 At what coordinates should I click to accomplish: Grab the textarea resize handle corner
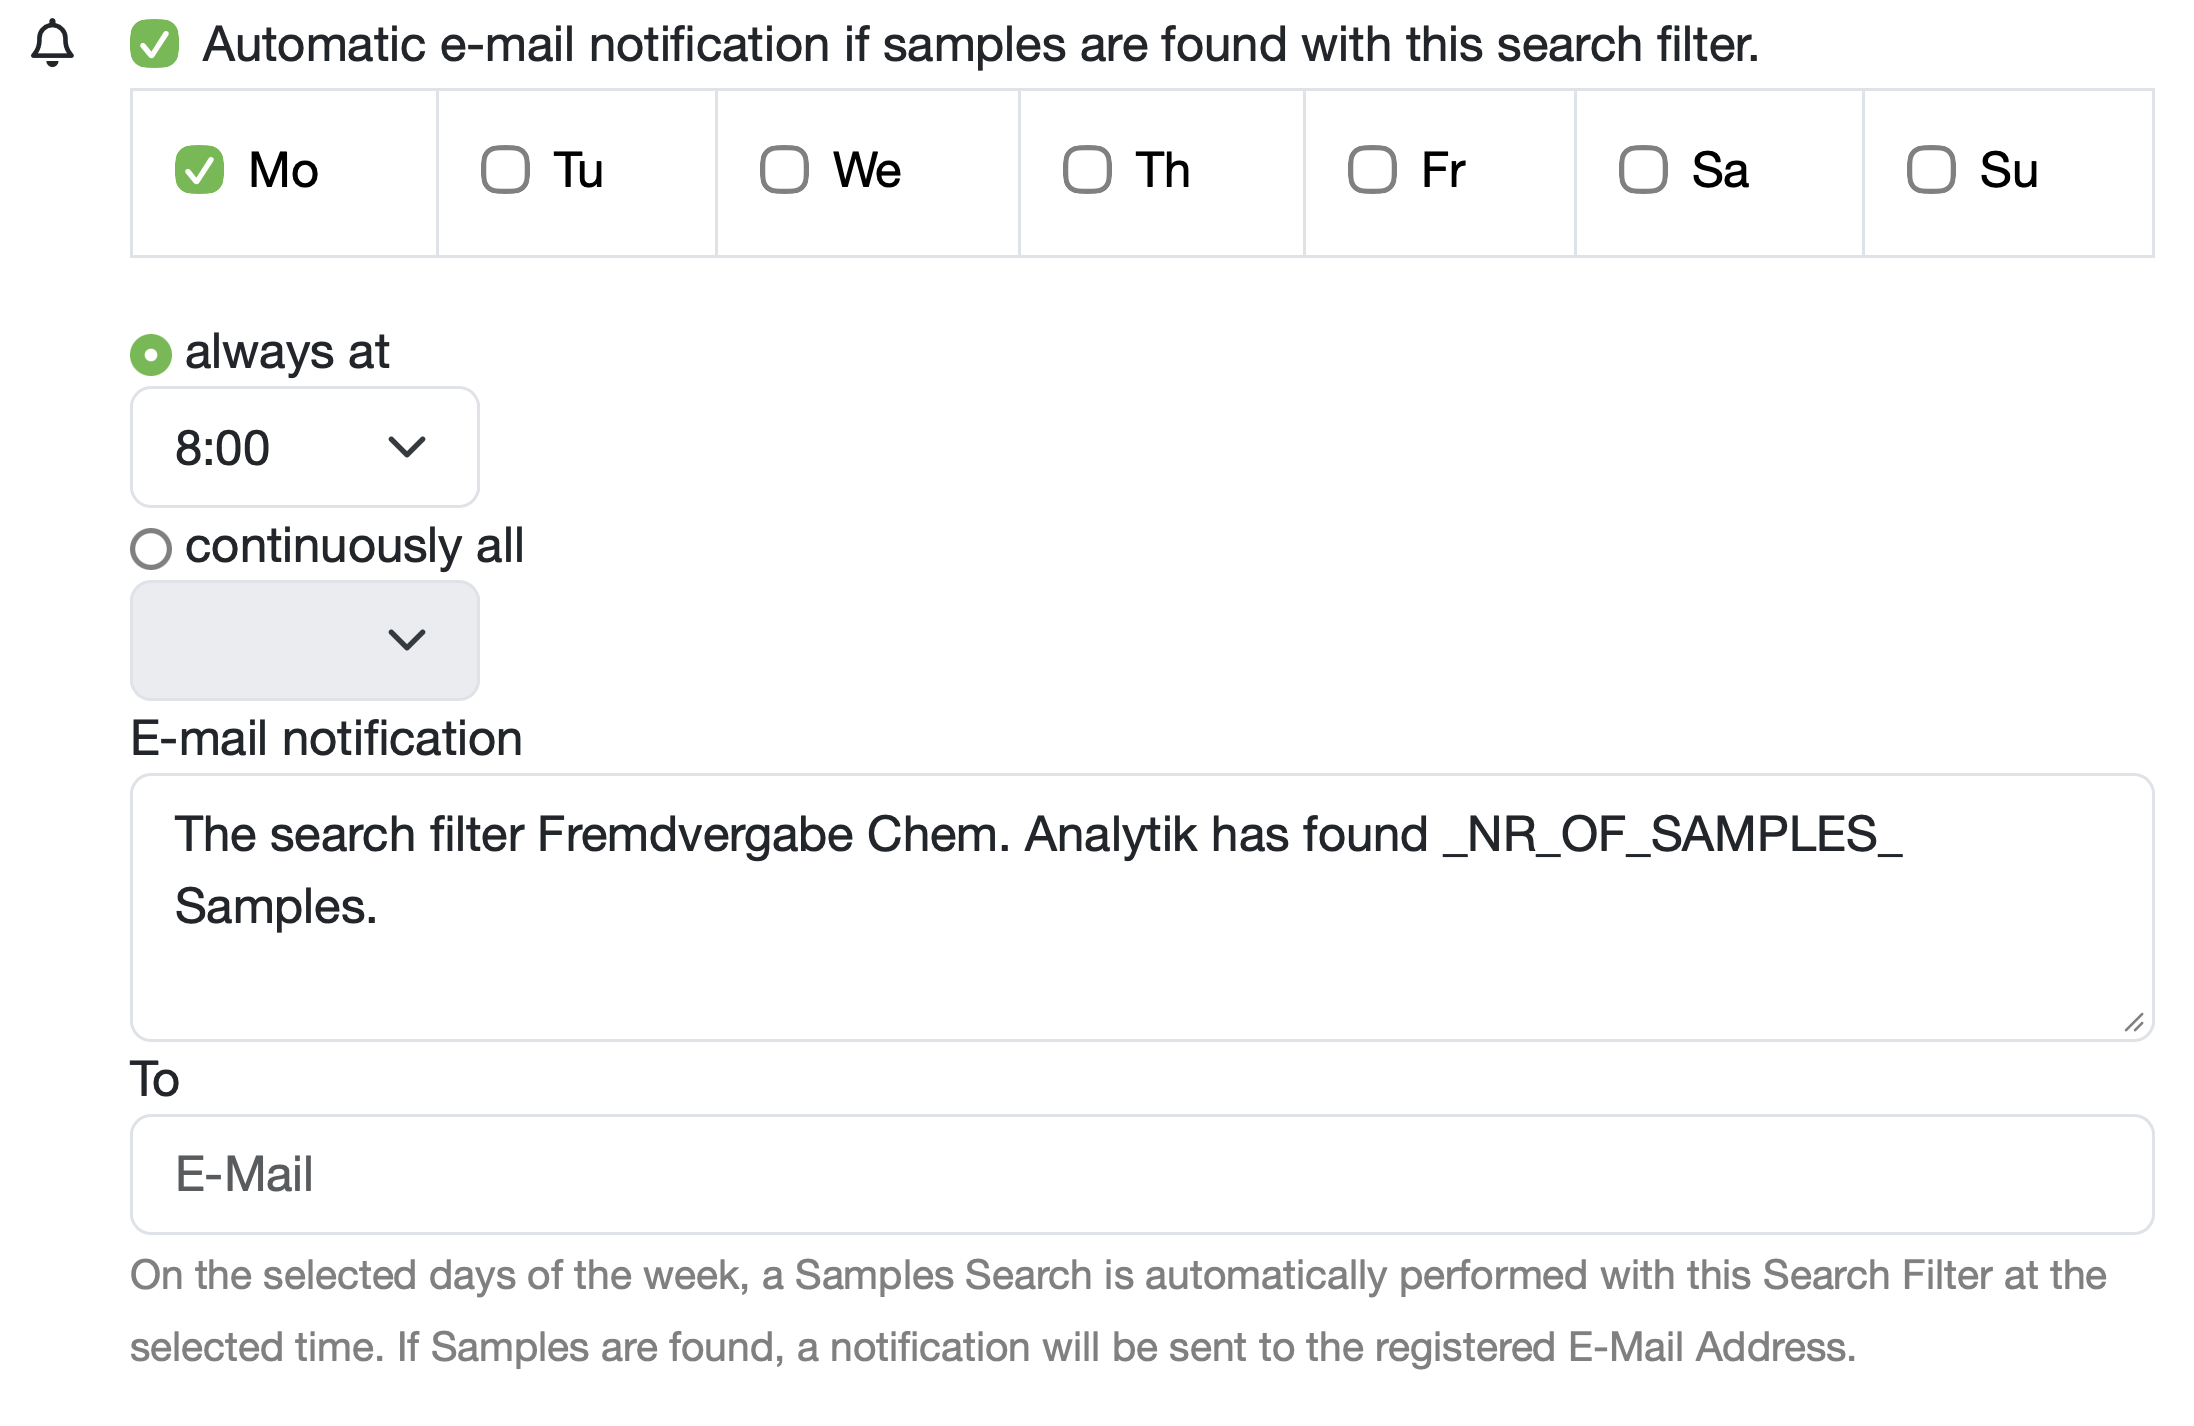[2133, 1022]
